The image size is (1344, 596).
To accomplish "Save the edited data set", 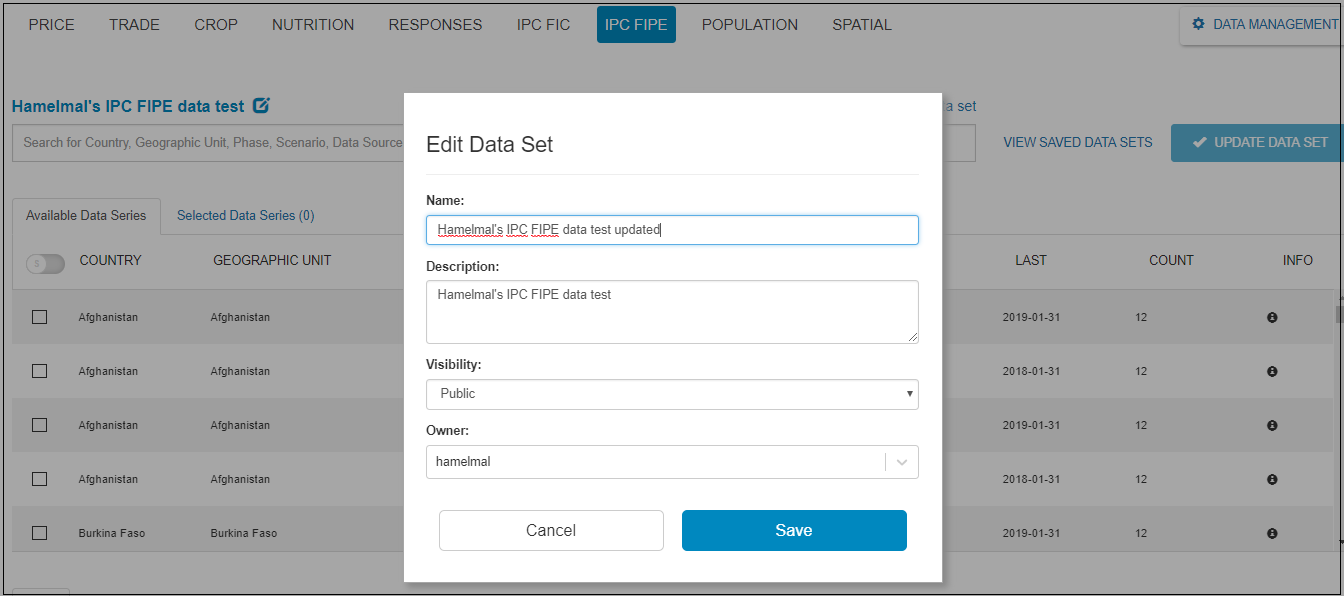I will coord(793,530).
